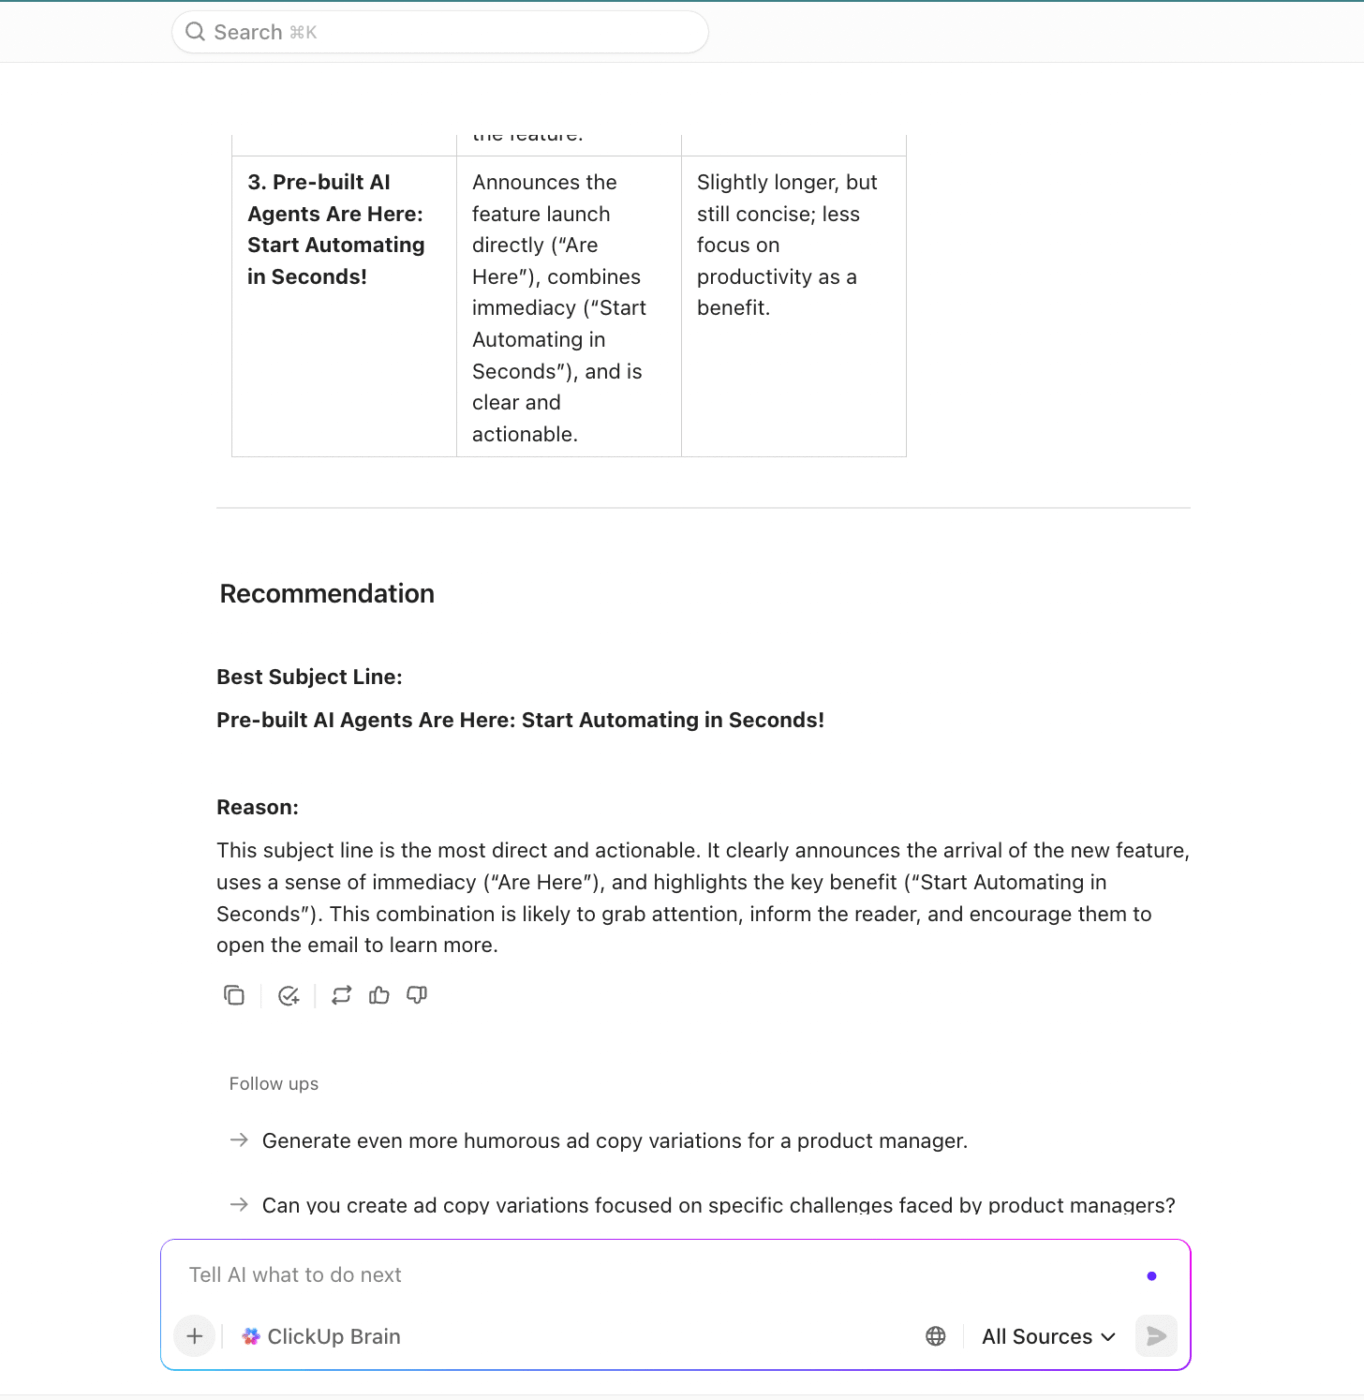Expand the All Sources chevron
The image size is (1364, 1400).
[1108, 1336]
